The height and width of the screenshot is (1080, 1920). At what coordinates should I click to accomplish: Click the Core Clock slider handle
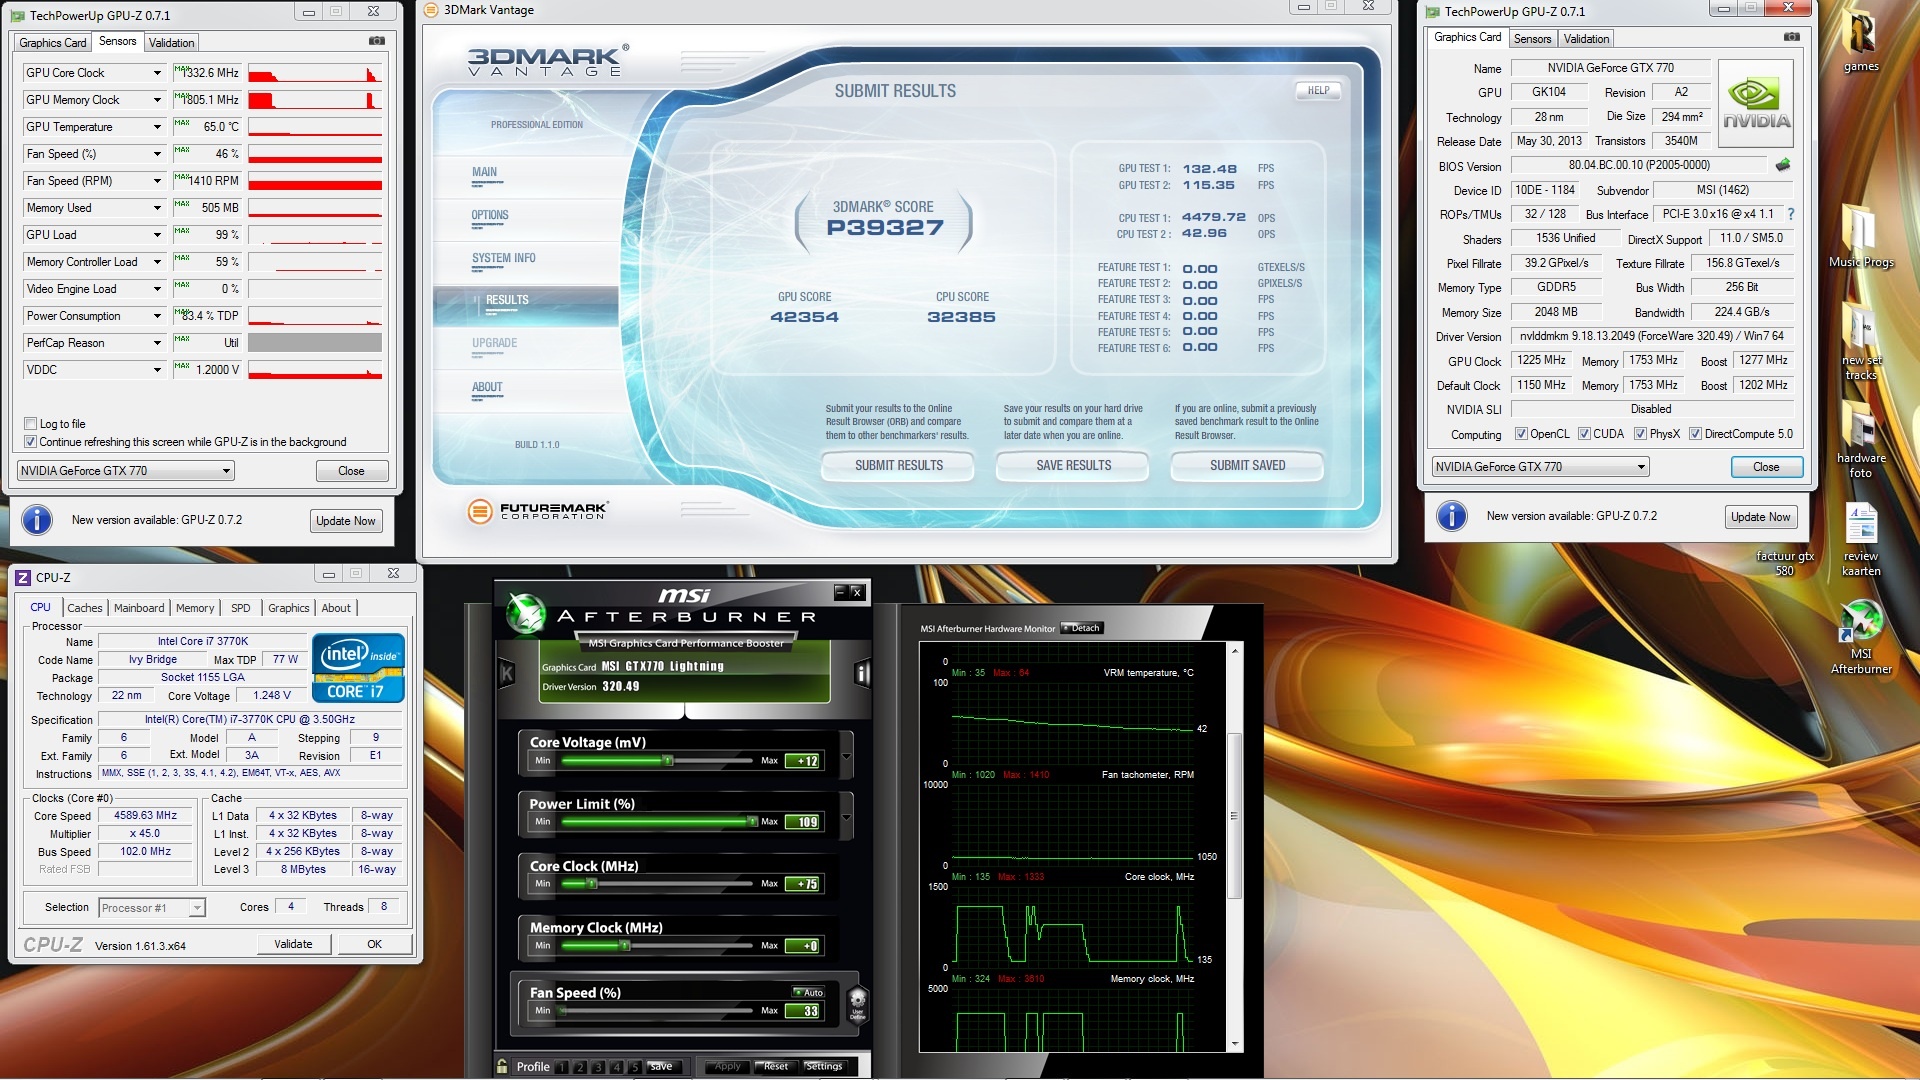tap(592, 884)
